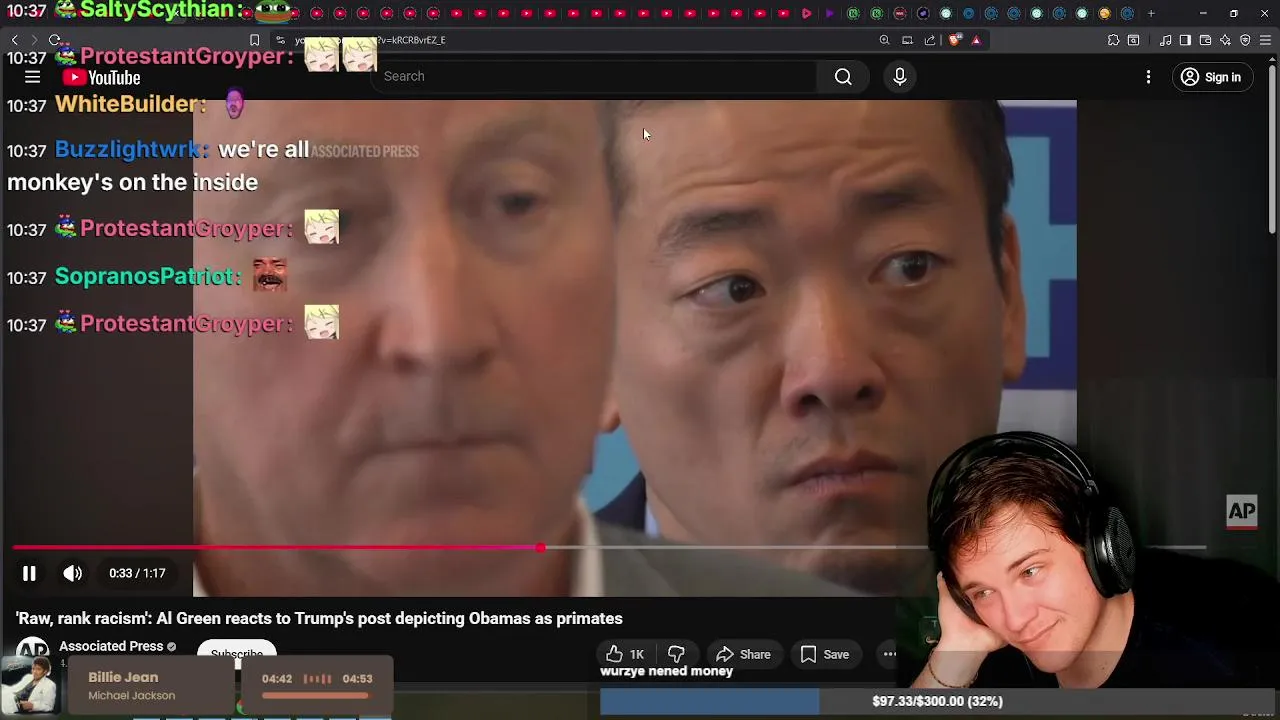Dislike the video with thumbs-down

click(676, 654)
